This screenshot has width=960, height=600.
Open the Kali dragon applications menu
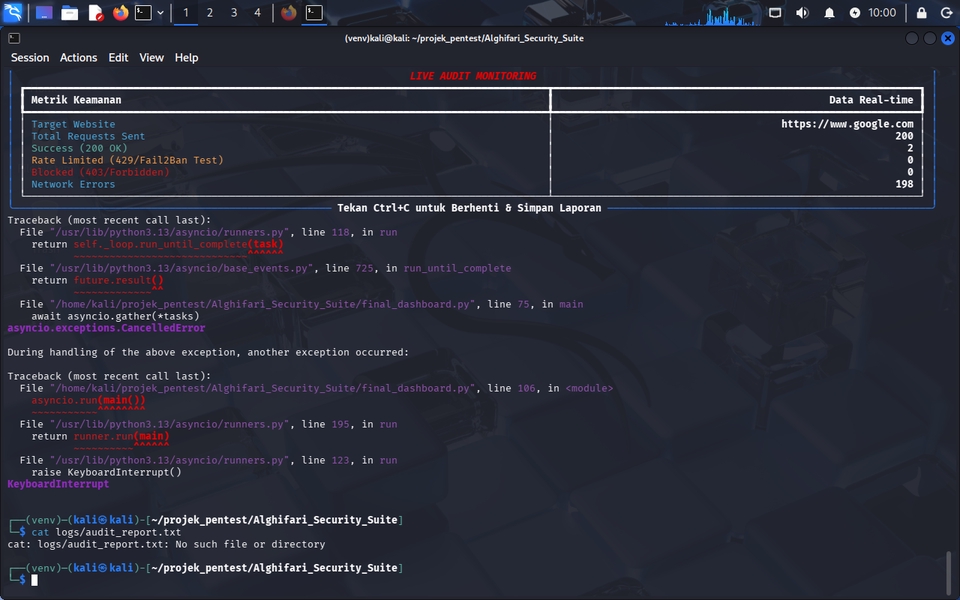pyautogui.click(x=13, y=12)
